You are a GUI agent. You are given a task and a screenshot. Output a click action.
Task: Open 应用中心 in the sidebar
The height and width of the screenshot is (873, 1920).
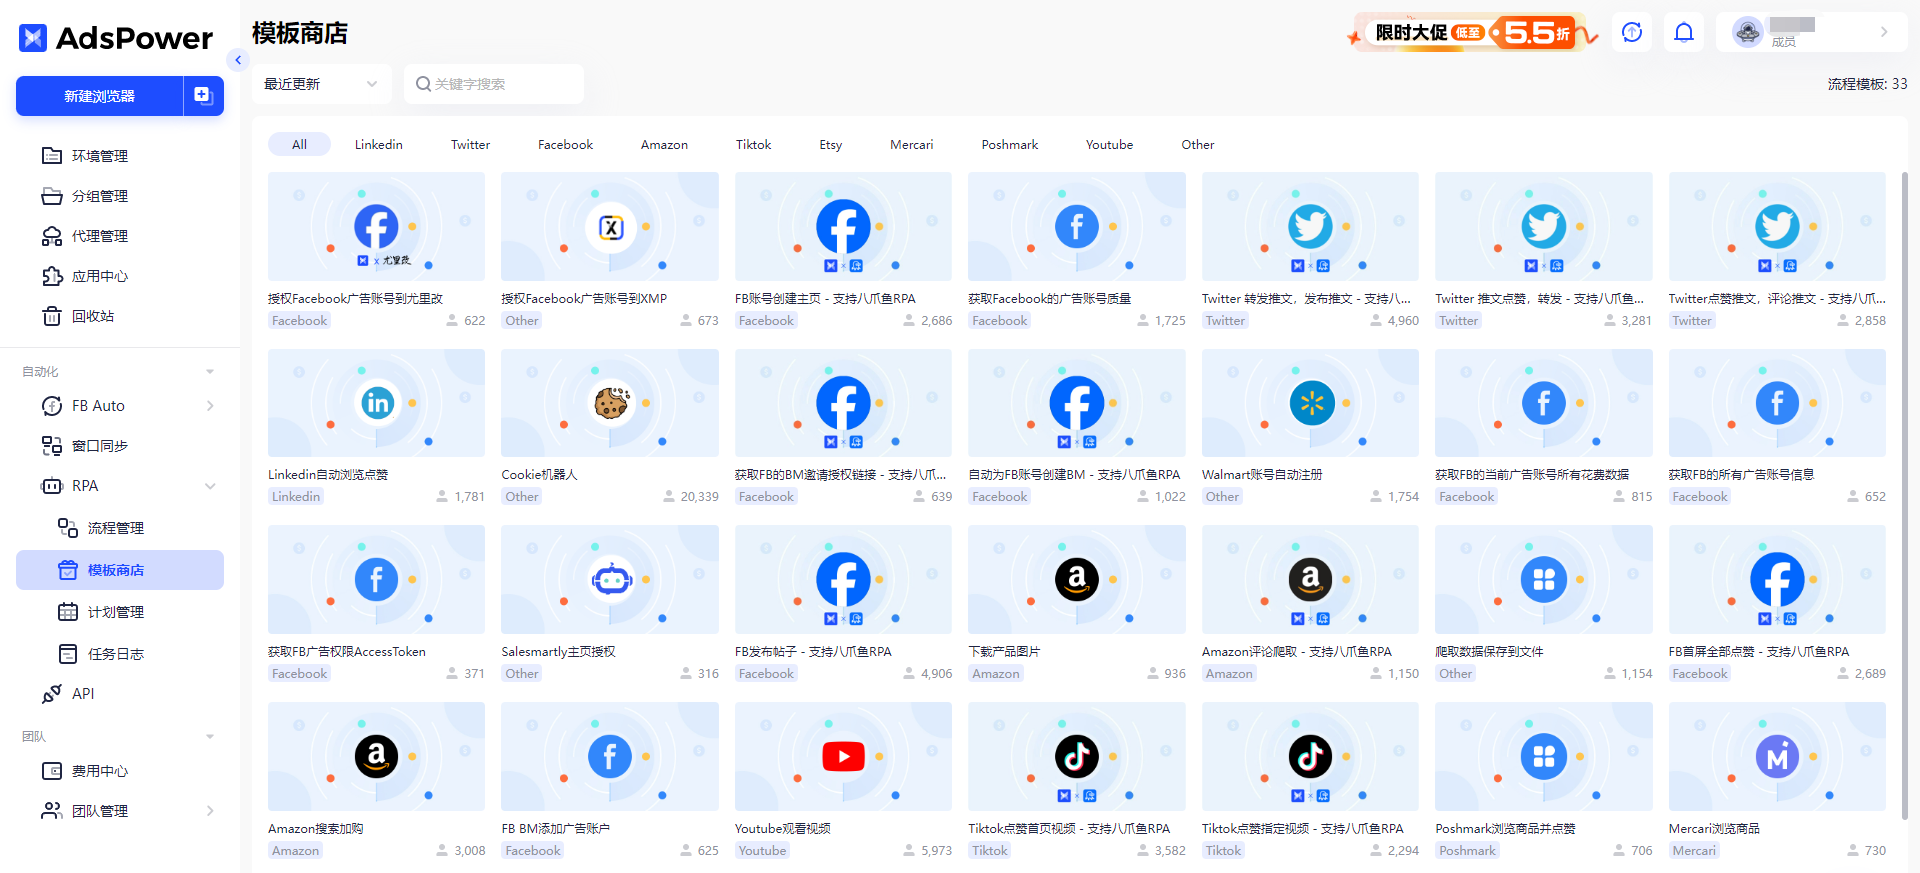pos(100,276)
